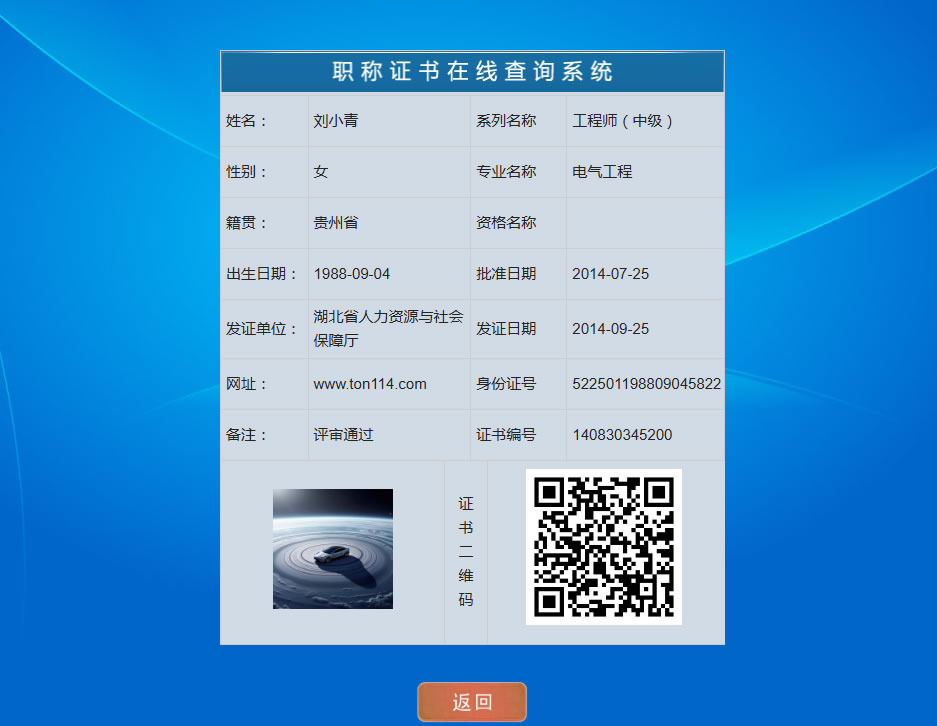The width and height of the screenshot is (937, 726).
Task: Click the 性别： label
Action: coord(246,172)
